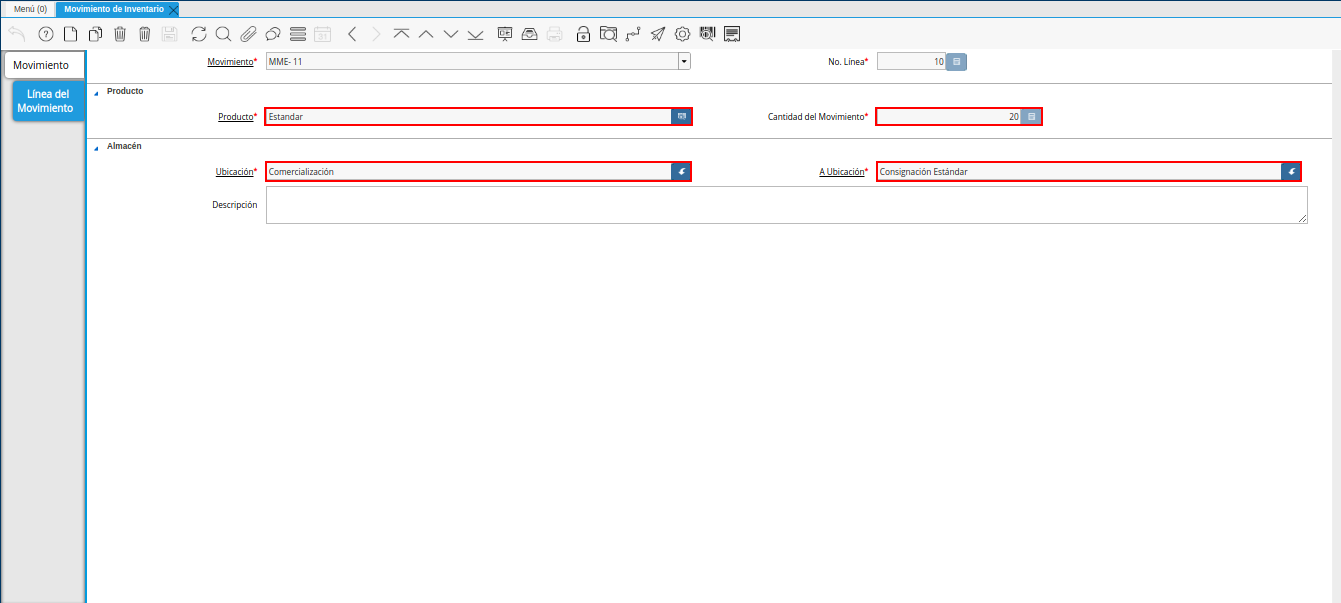Click the Lock record padlock icon
Viewport: 1341px width, 603px height.
pos(583,34)
